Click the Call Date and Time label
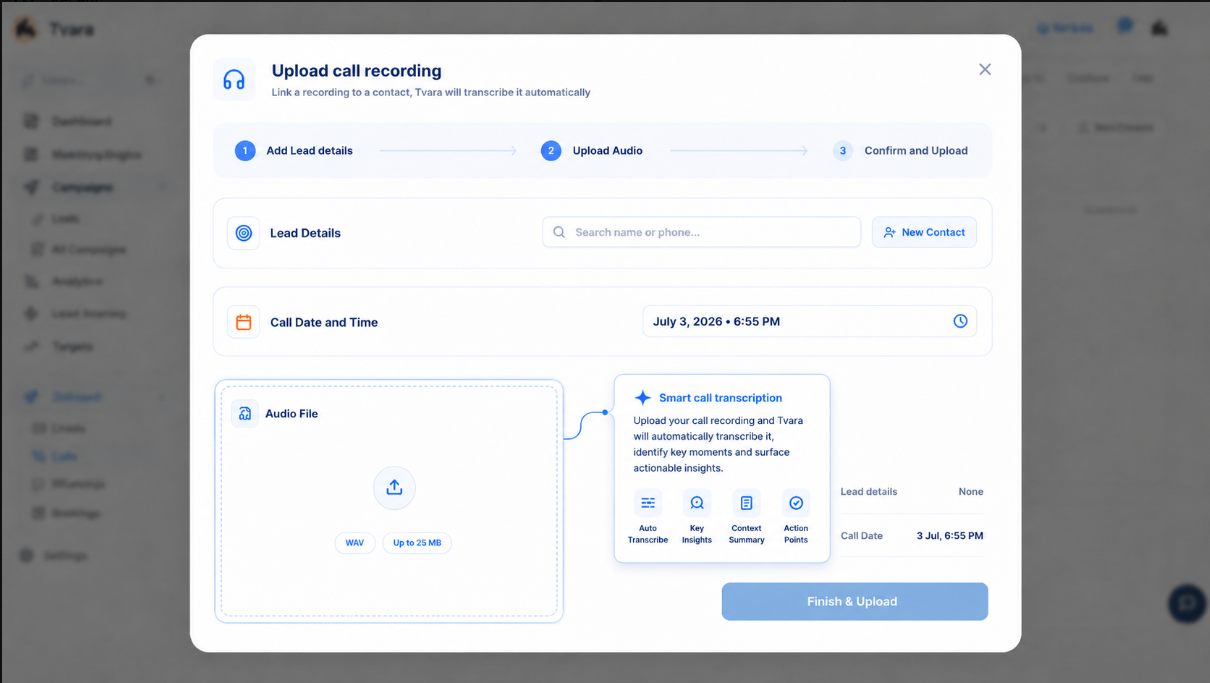This screenshot has height=683, width=1210. tap(324, 322)
